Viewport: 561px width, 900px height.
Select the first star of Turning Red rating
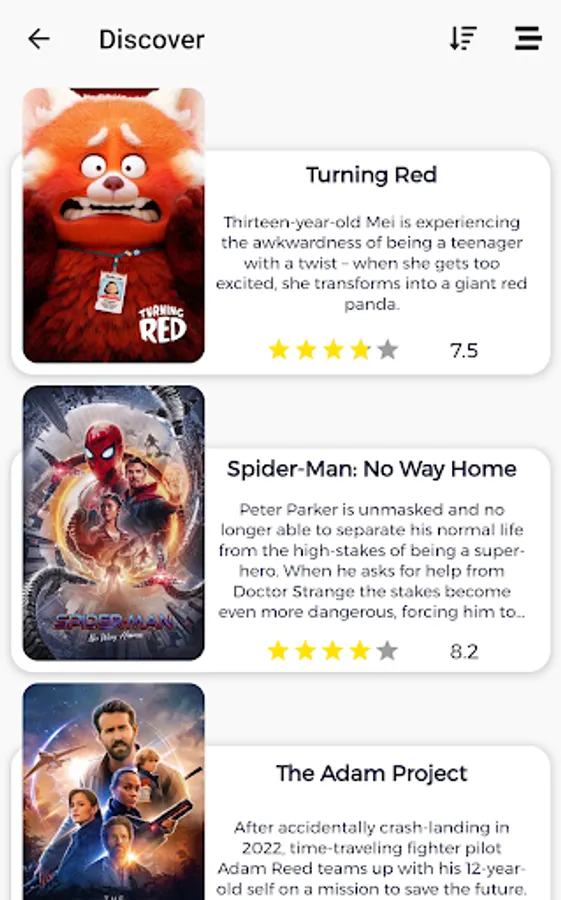[x=279, y=349]
